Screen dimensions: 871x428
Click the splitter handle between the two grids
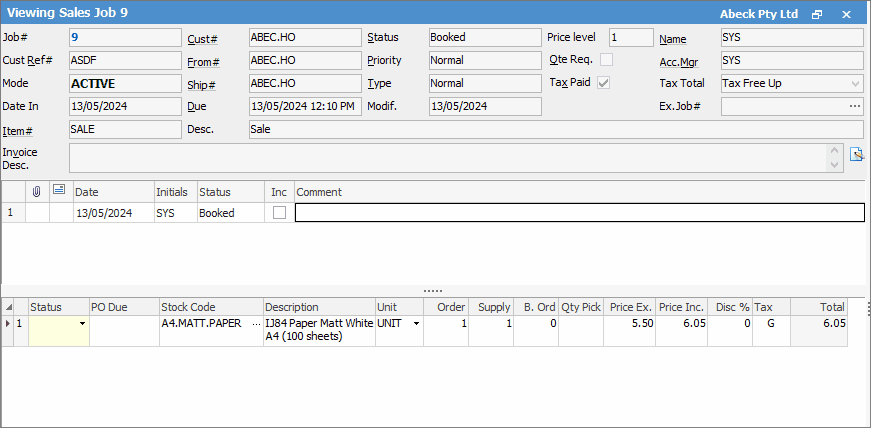[x=433, y=291]
